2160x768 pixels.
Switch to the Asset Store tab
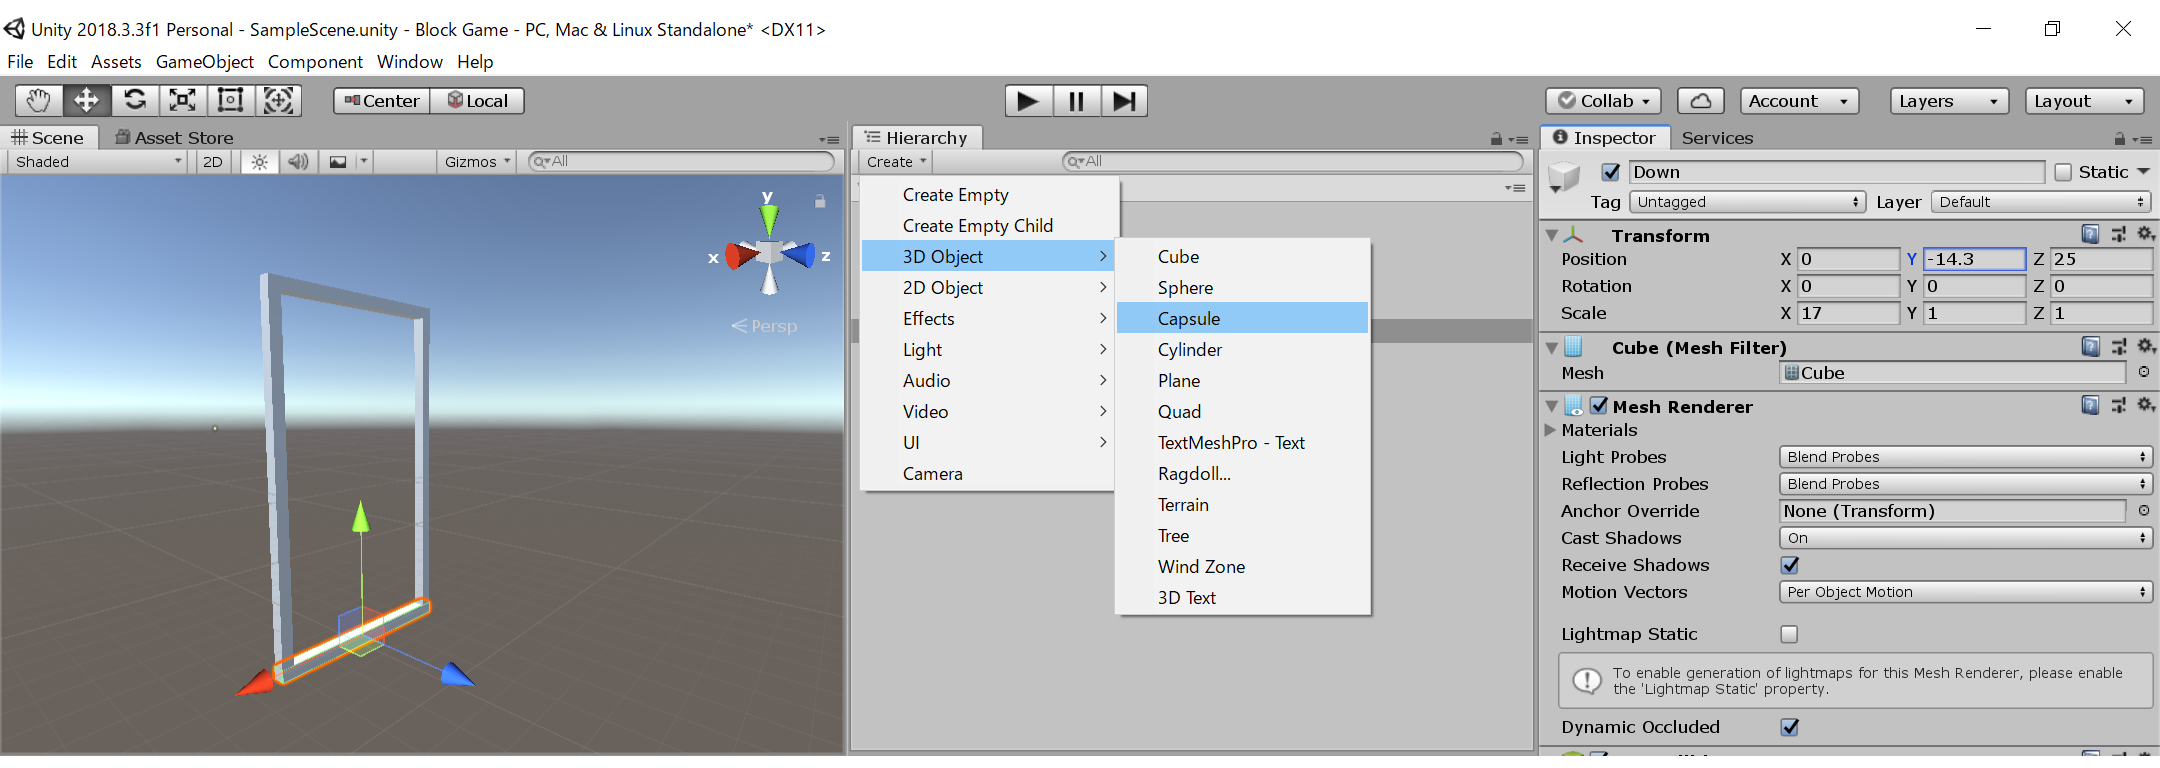[x=174, y=138]
